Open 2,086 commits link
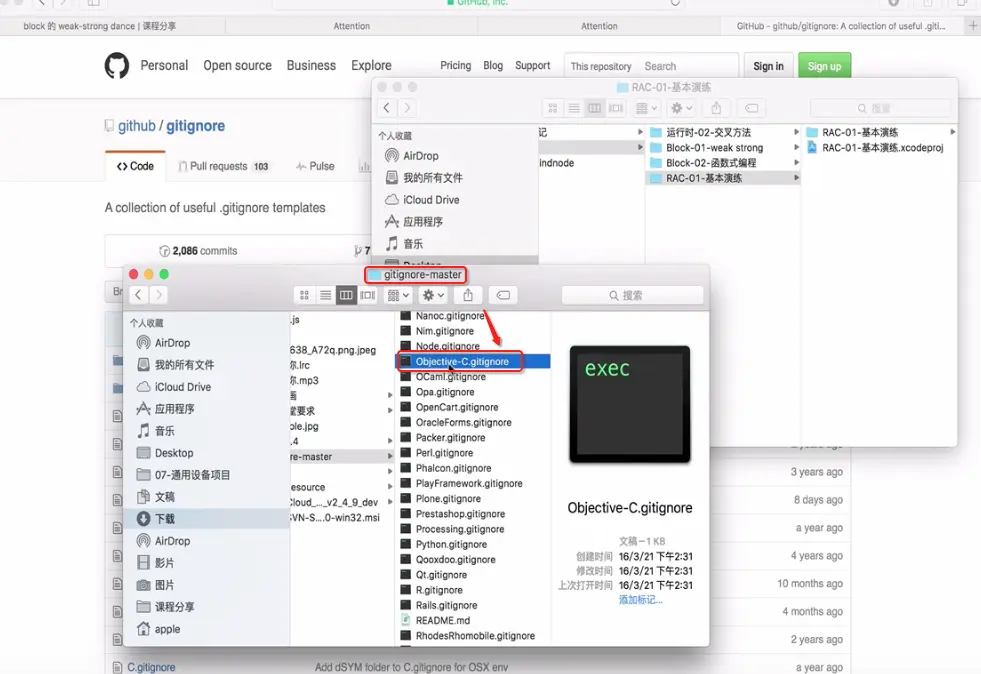Image resolution: width=981 pixels, height=674 pixels. point(198,251)
